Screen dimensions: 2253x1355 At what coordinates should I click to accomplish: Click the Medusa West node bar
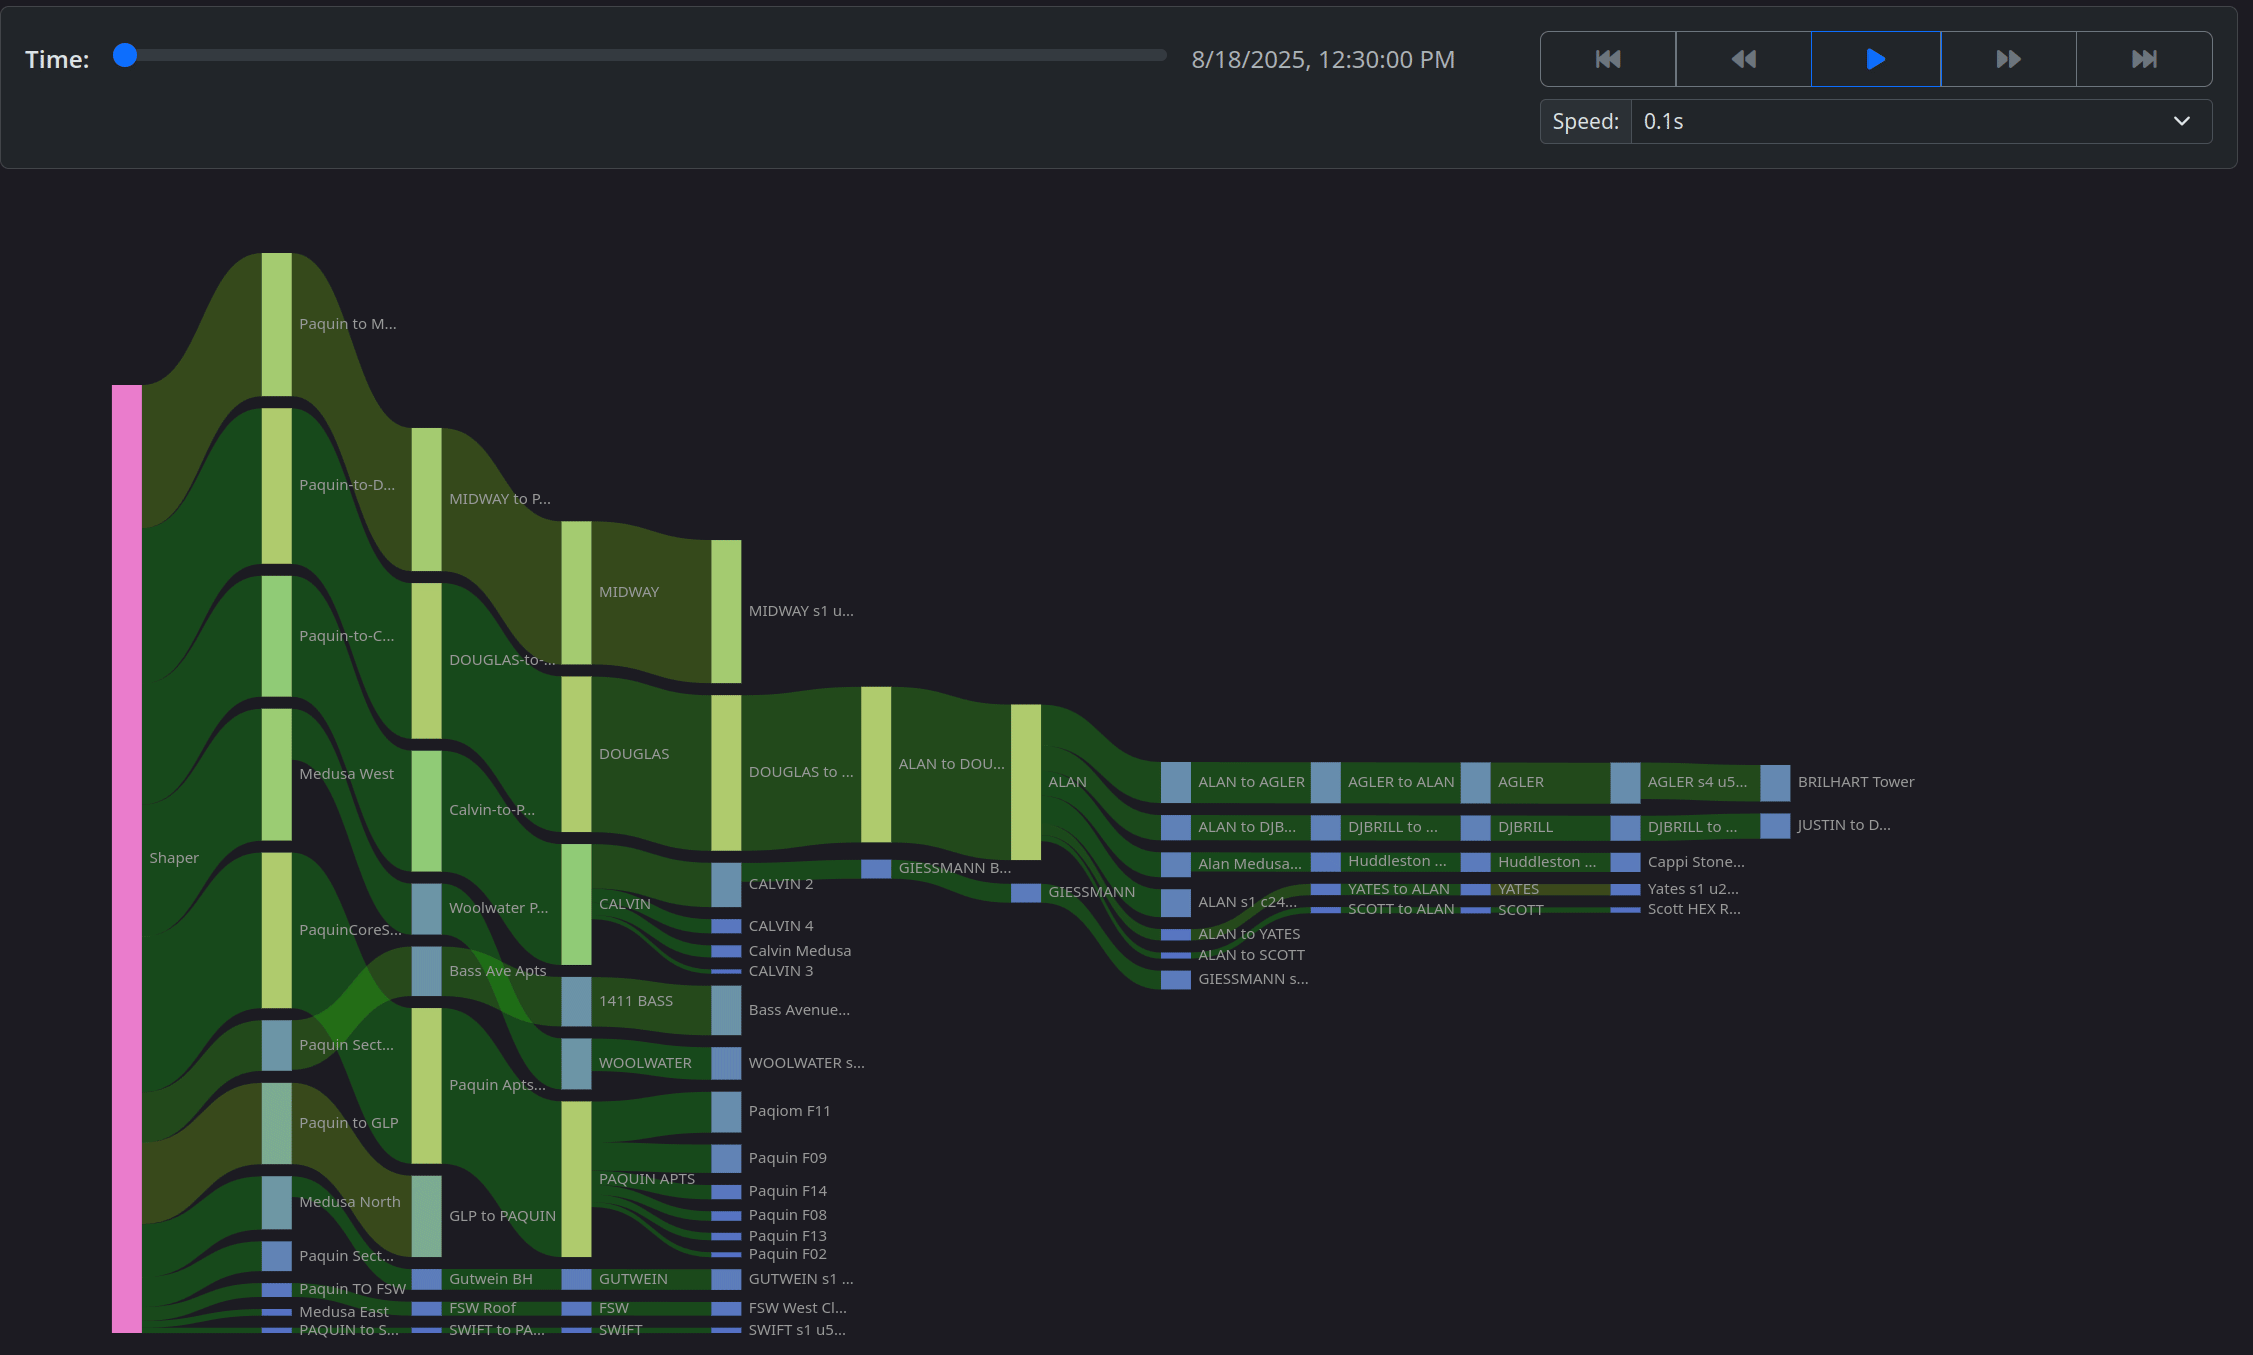point(277,774)
